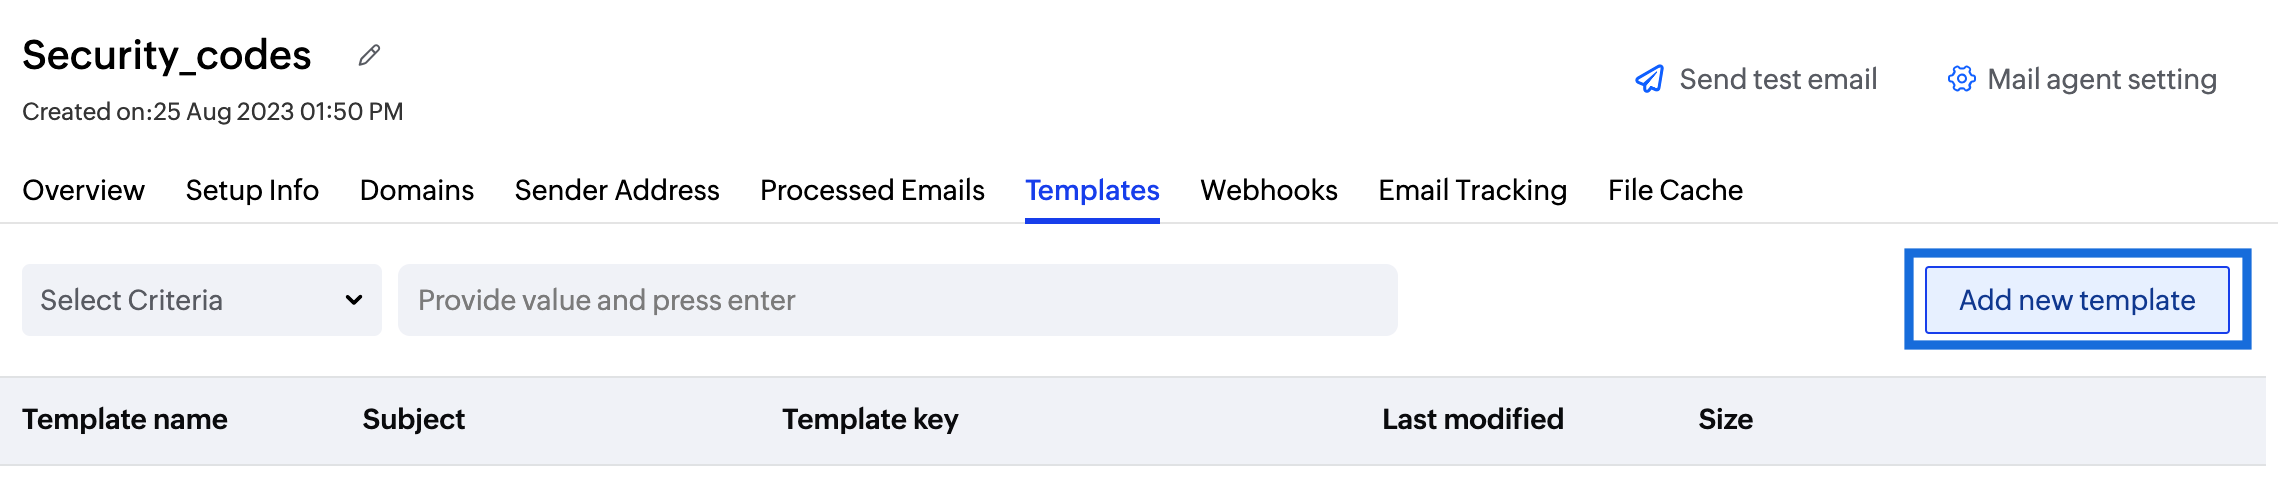Switch to the Webhooks tab
This screenshot has width=2278, height=480.
[1269, 190]
